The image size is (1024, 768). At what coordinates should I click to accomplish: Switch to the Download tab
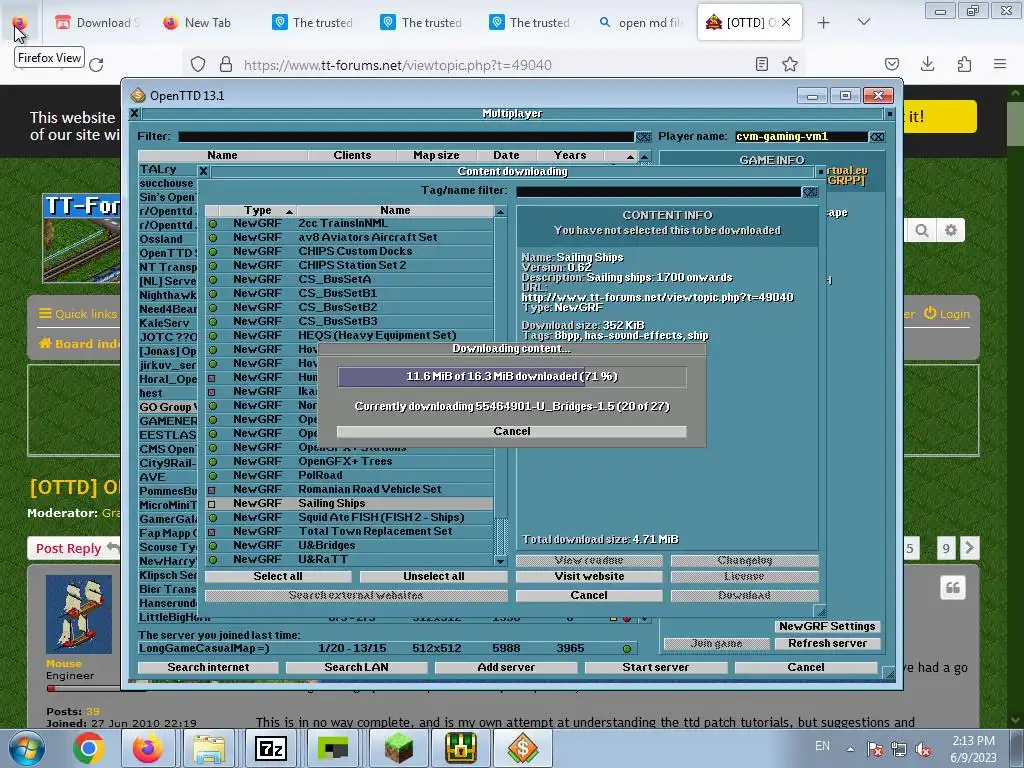point(98,23)
